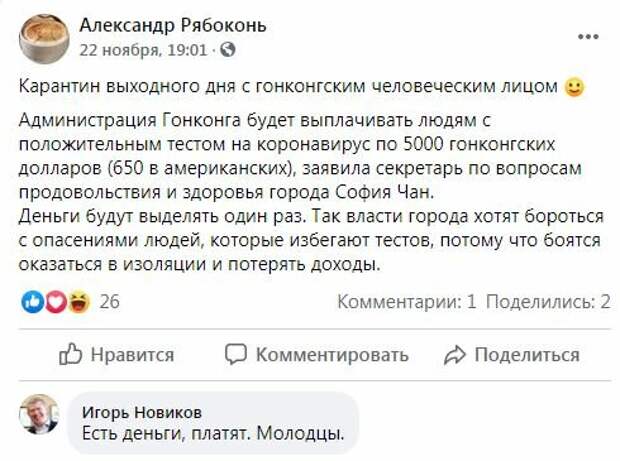Click the red heart reaction icon
620x461 pixels.
54,301
